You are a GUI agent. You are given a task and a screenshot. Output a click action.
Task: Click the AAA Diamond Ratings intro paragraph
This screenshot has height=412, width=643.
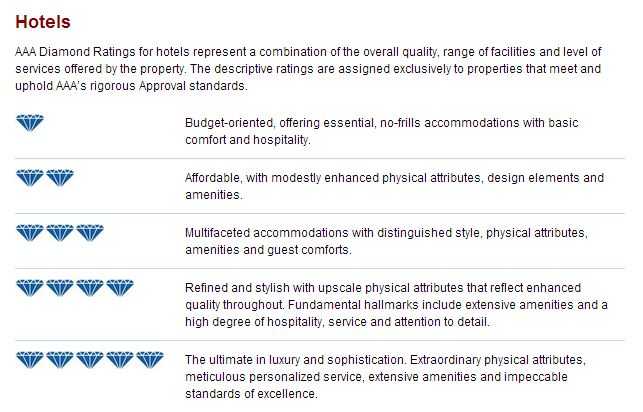[308, 69]
